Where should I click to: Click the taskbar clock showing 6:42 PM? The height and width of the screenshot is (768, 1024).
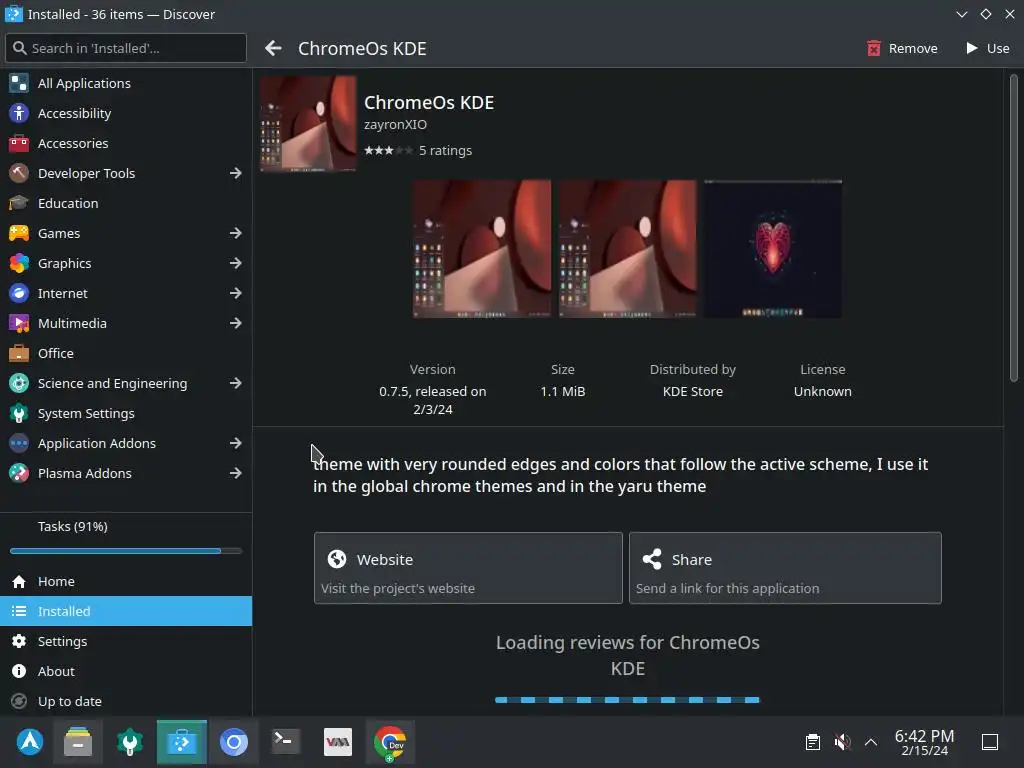pos(924,743)
